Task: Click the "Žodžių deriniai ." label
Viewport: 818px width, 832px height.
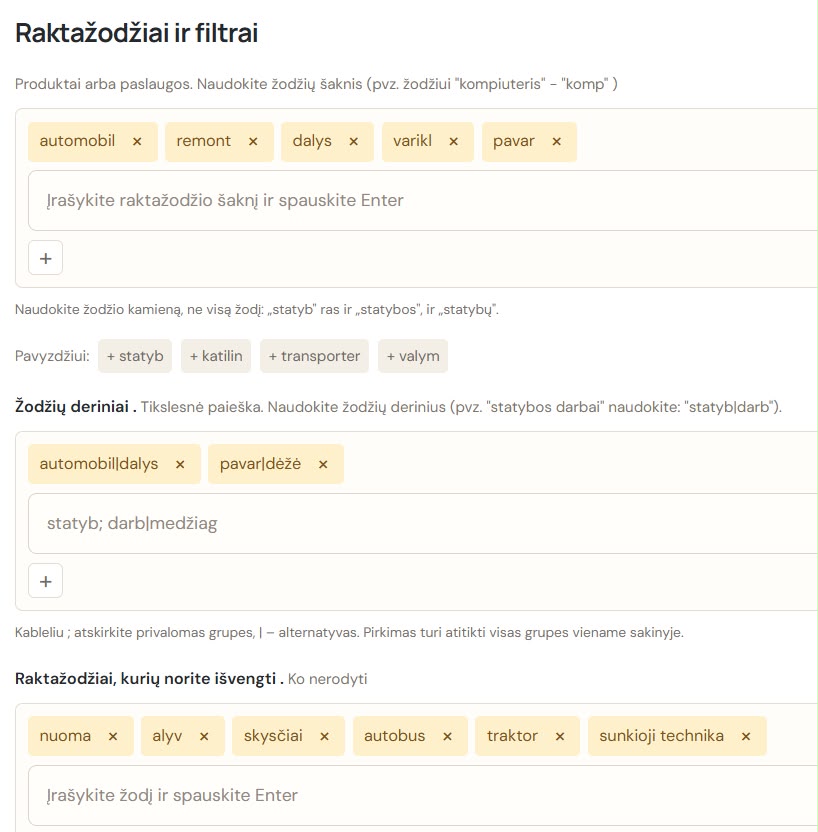Action: coord(76,407)
